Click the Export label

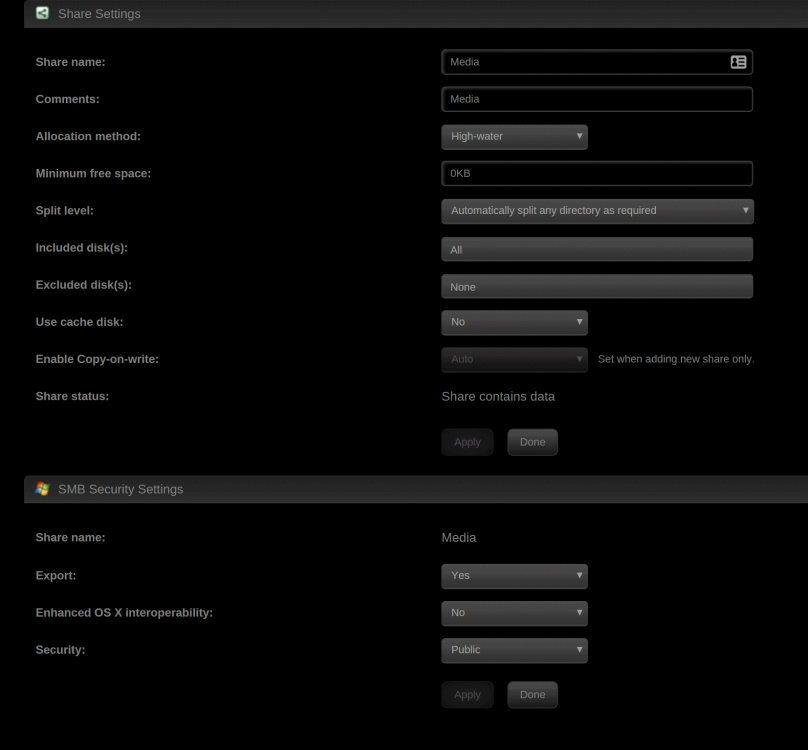[x=56, y=576]
